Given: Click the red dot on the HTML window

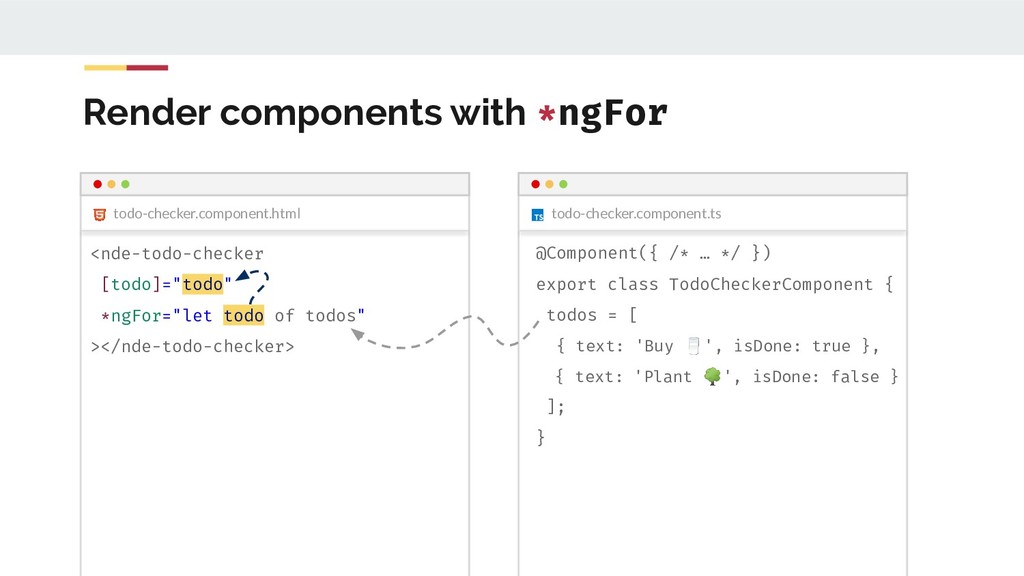Looking at the screenshot, I should [97, 184].
